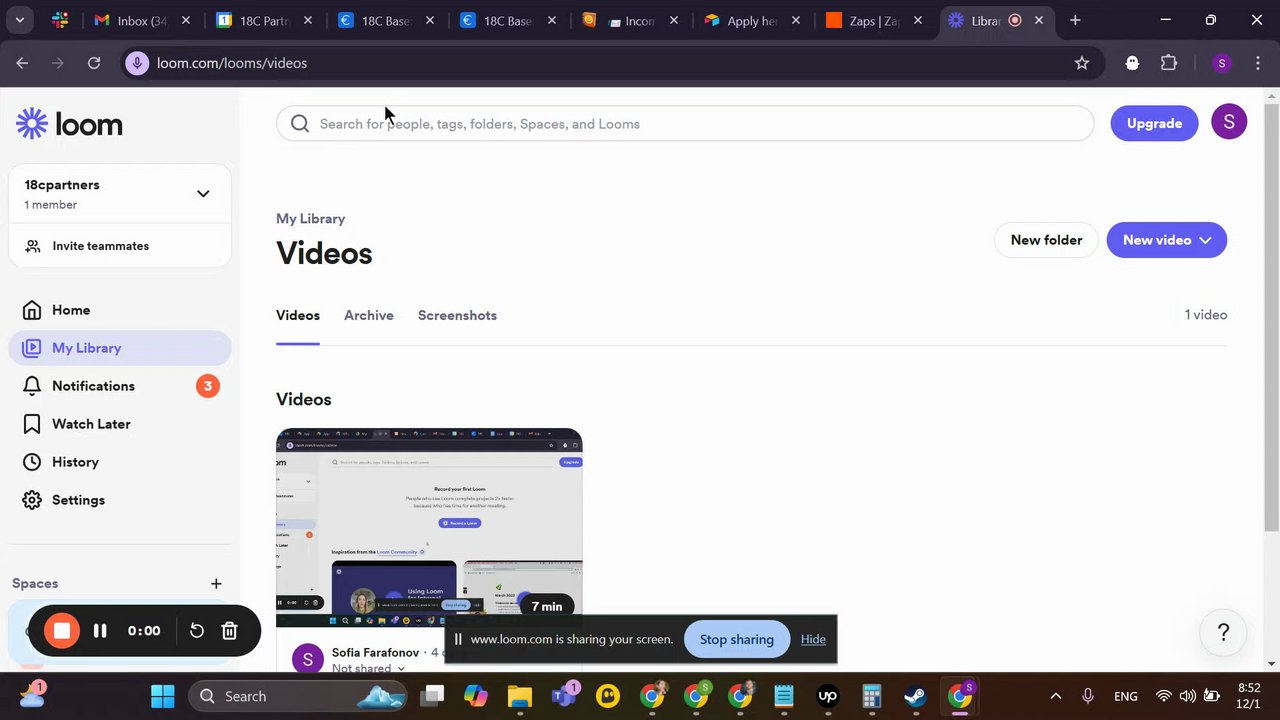
Task: Open the help question mark button
Action: (1223, 633)
